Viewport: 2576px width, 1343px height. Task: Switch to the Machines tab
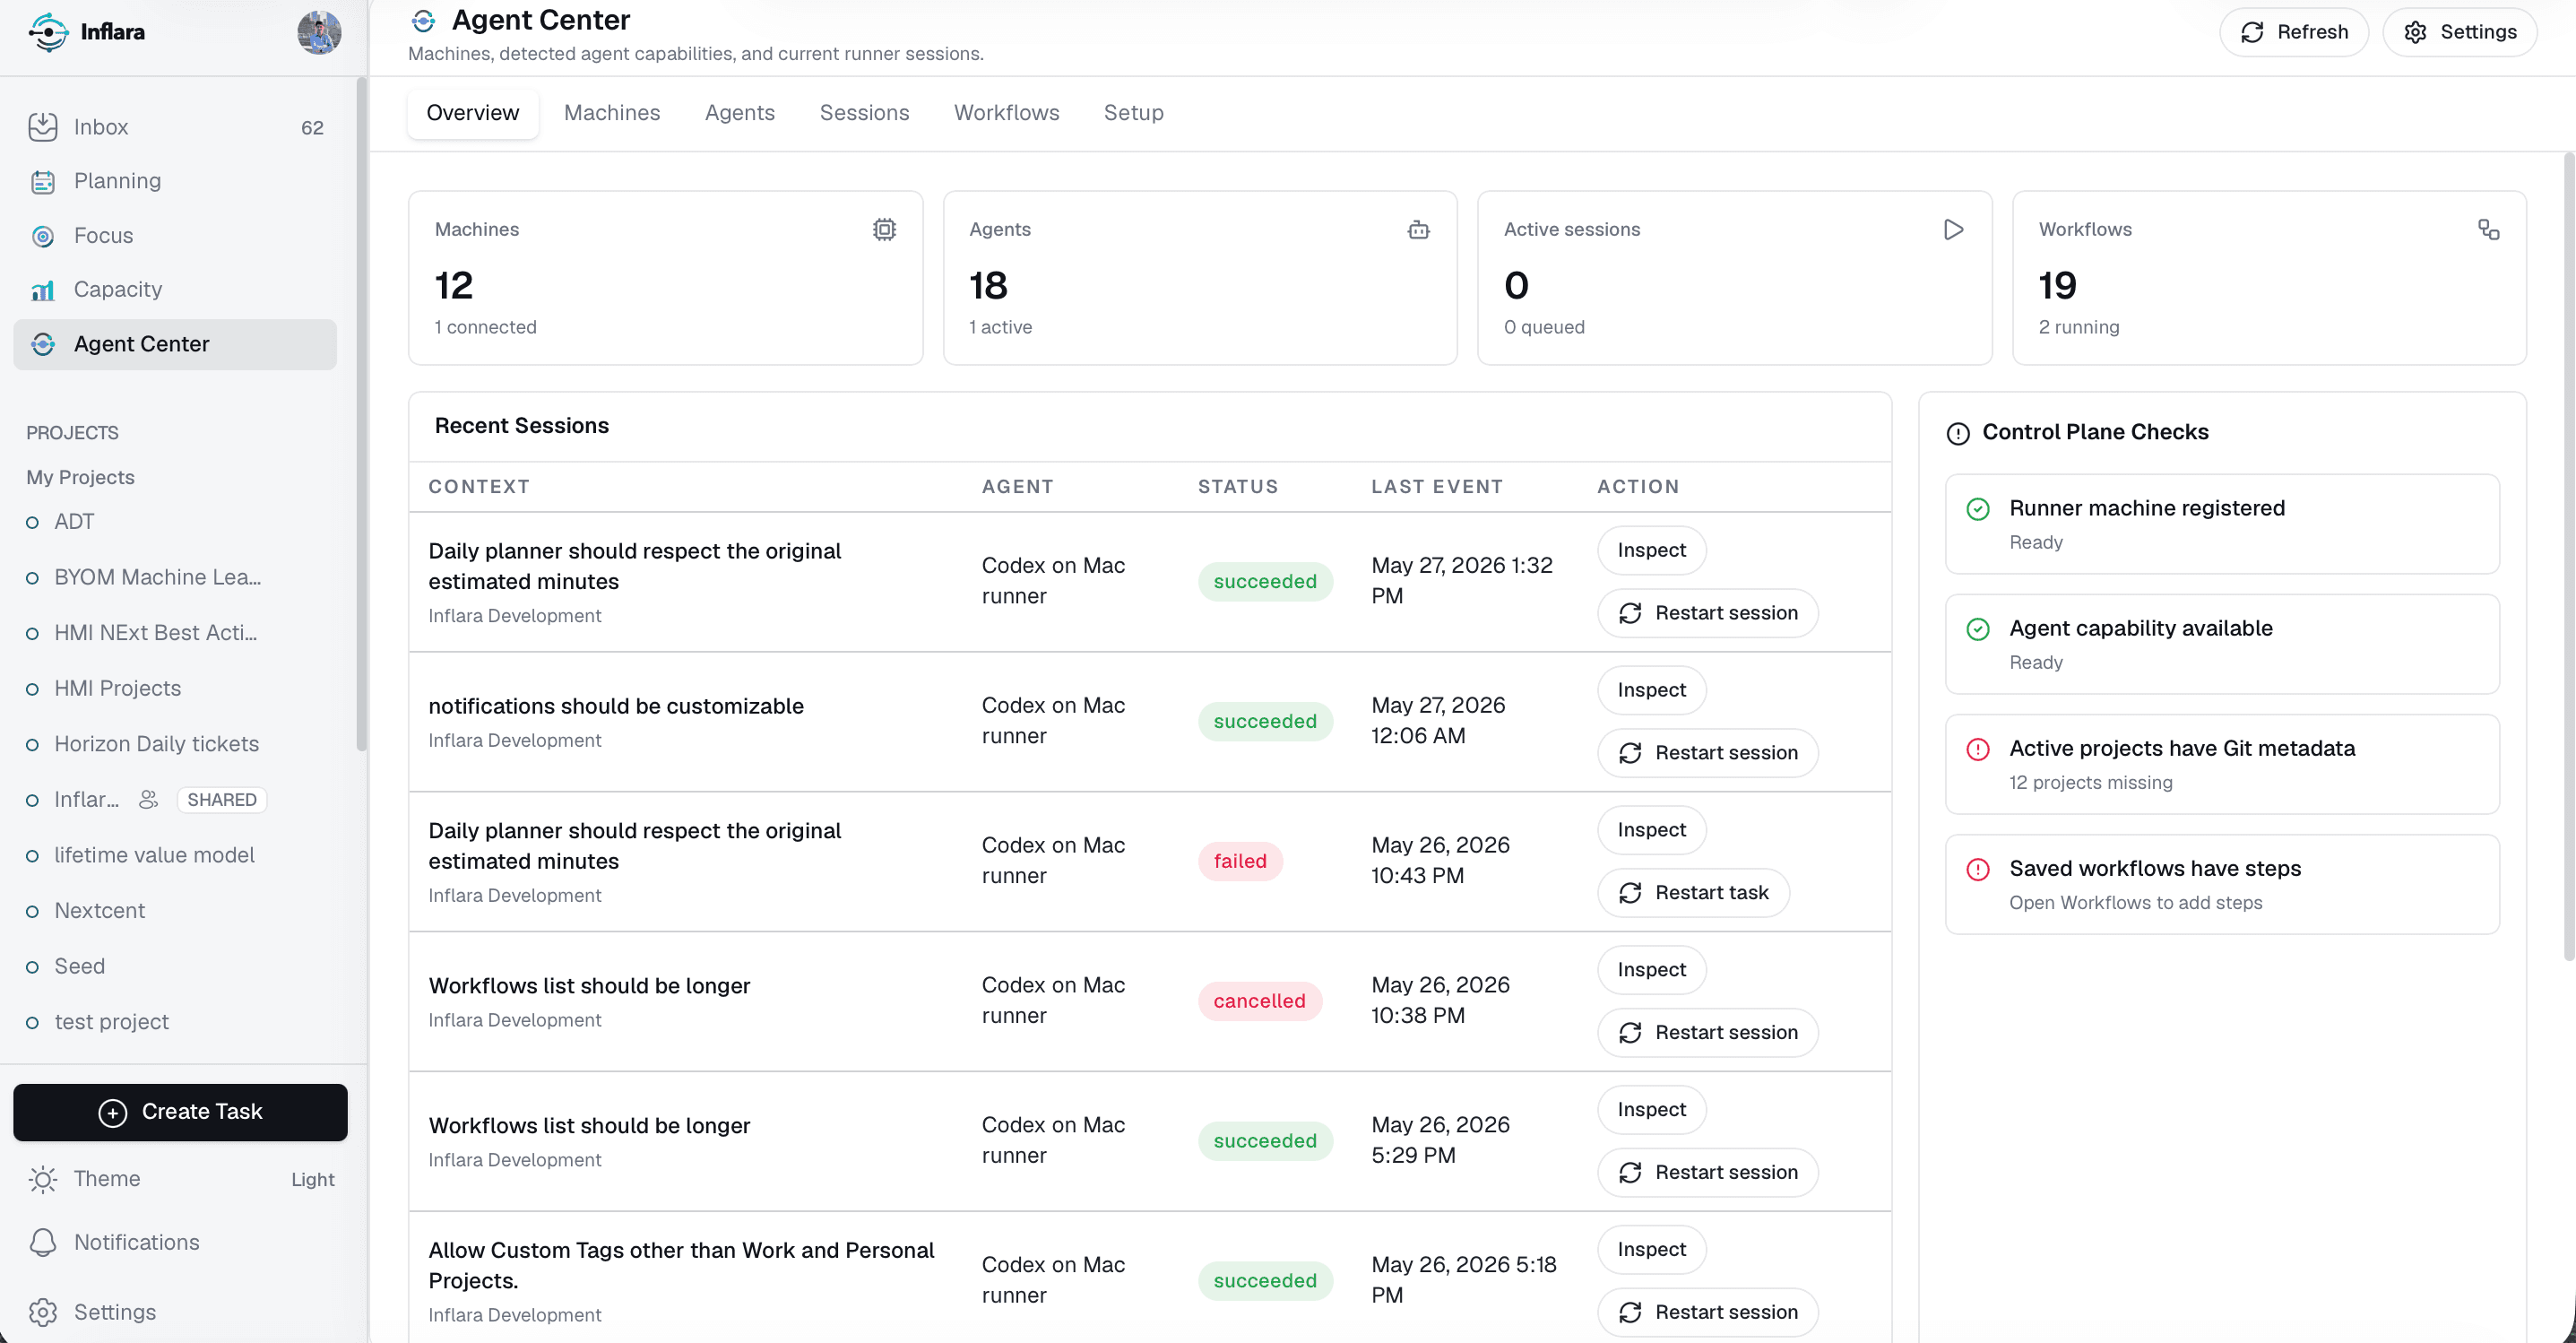[612, 113]
